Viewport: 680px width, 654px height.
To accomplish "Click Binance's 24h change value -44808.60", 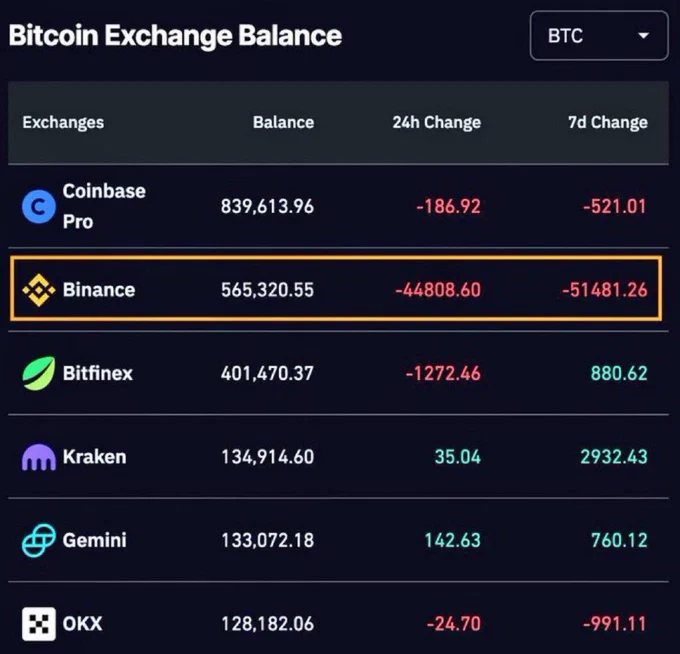I will pos(438,290).
